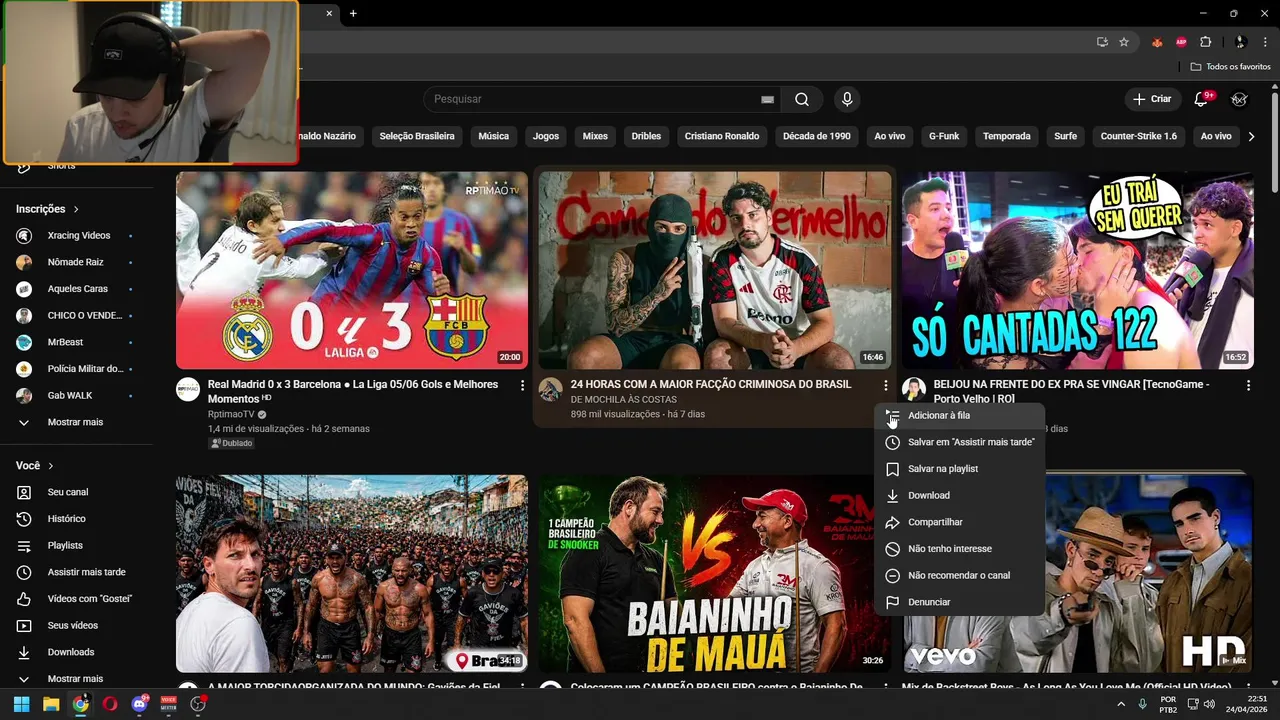This screenshot has height=720, width=1280.
Task: Close the current browser tab
Action: tap(329, 13)
